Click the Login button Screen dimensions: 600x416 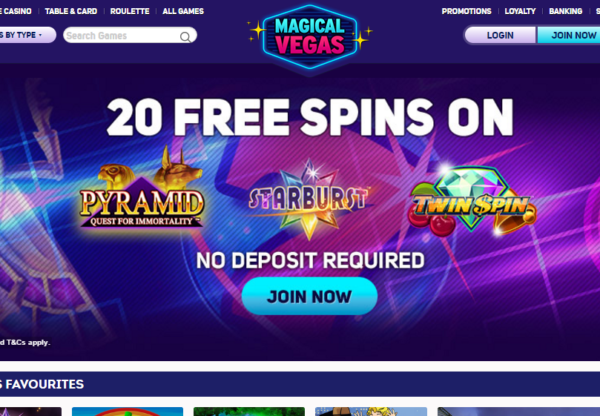500,35
